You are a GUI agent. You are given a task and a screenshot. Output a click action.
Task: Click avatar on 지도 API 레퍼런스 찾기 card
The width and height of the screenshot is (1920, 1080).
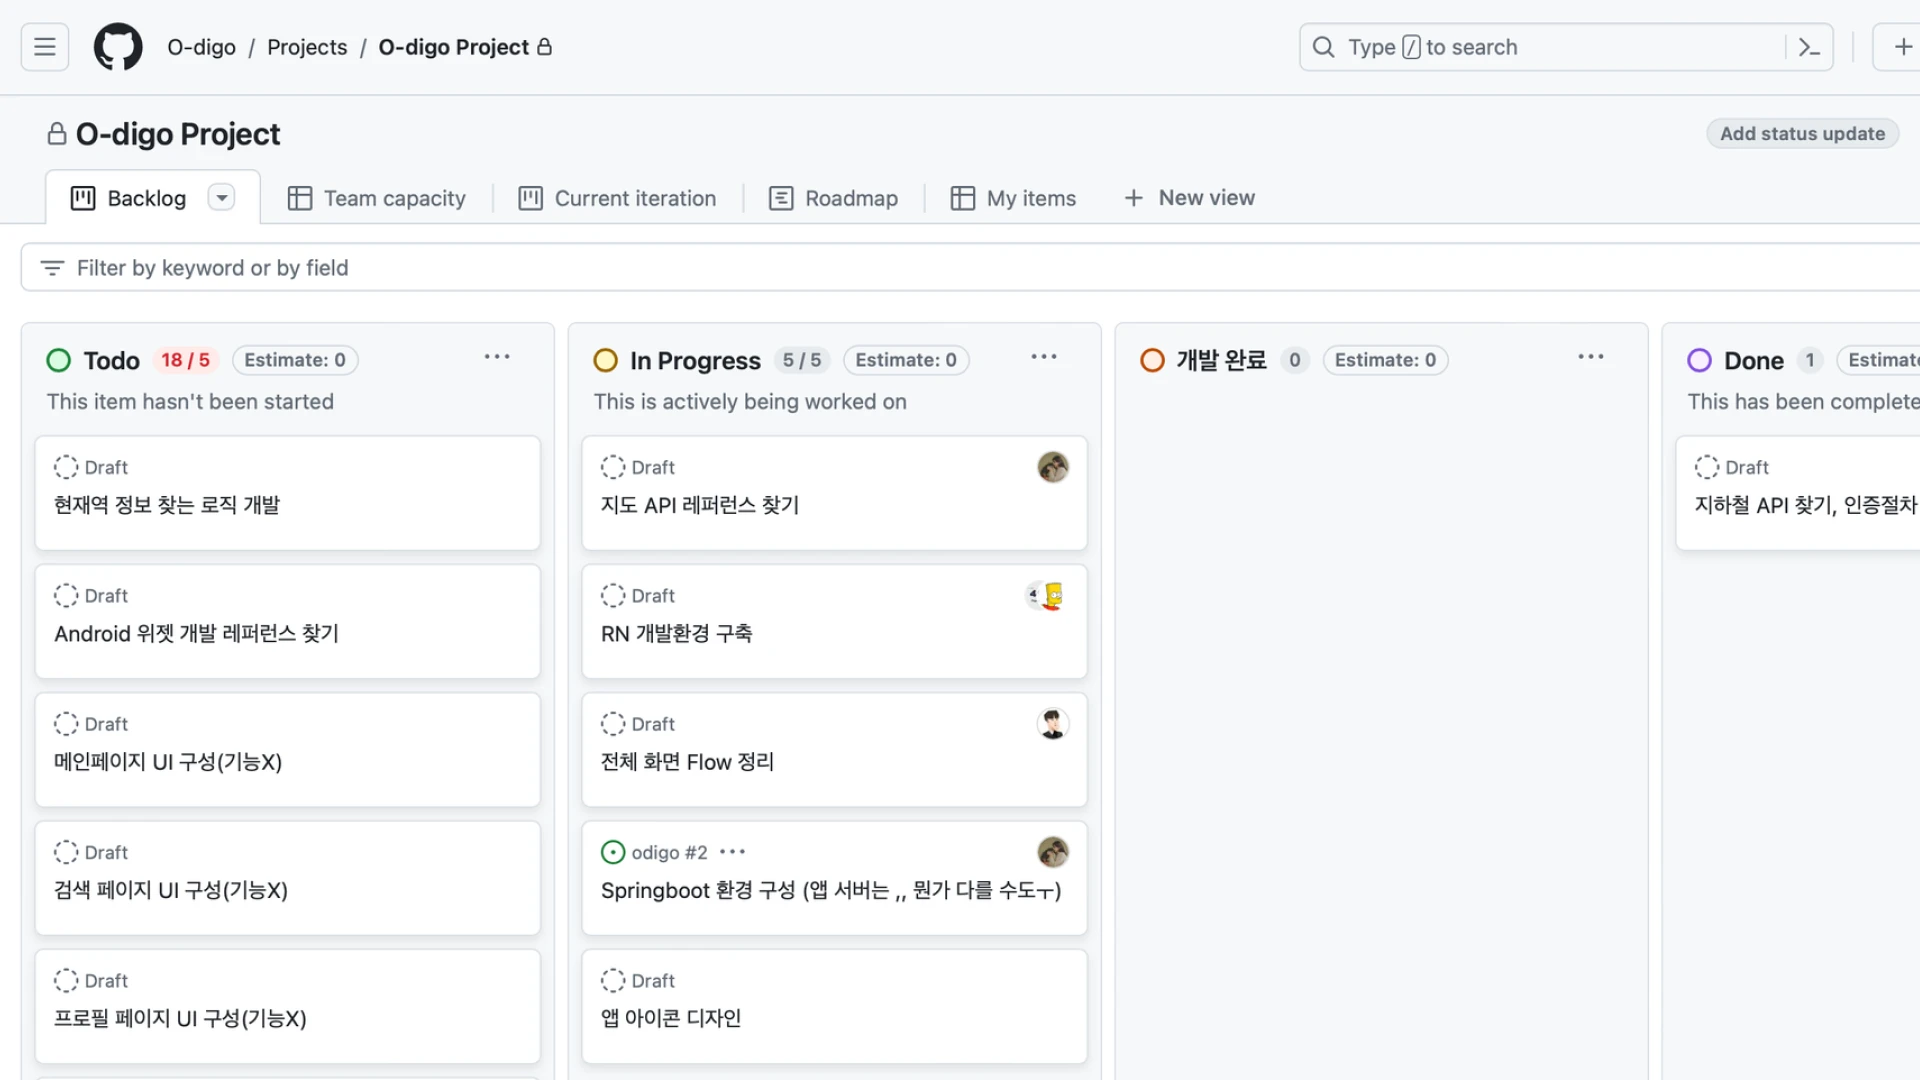(x=1052, y=467)
